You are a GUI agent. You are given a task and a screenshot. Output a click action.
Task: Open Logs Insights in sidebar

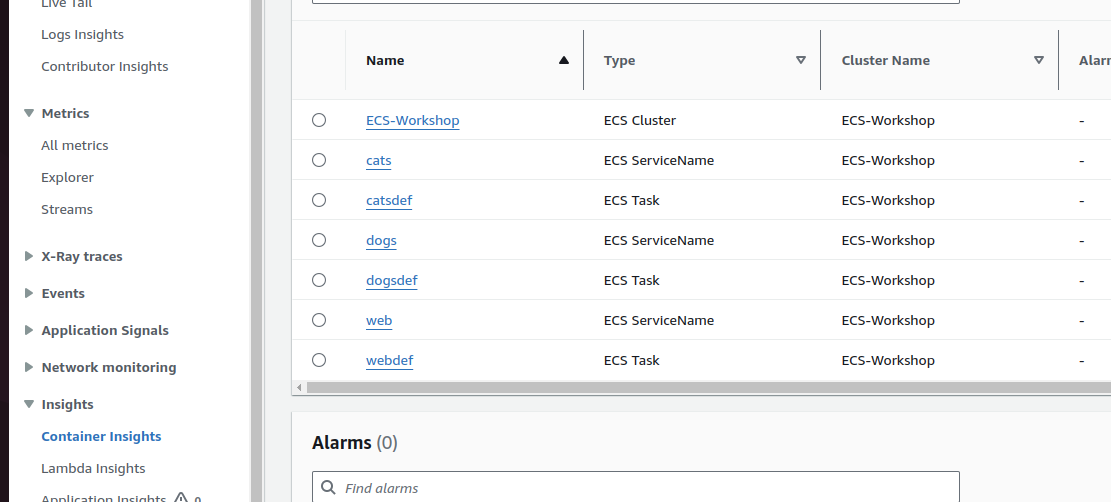pos(82,34)
